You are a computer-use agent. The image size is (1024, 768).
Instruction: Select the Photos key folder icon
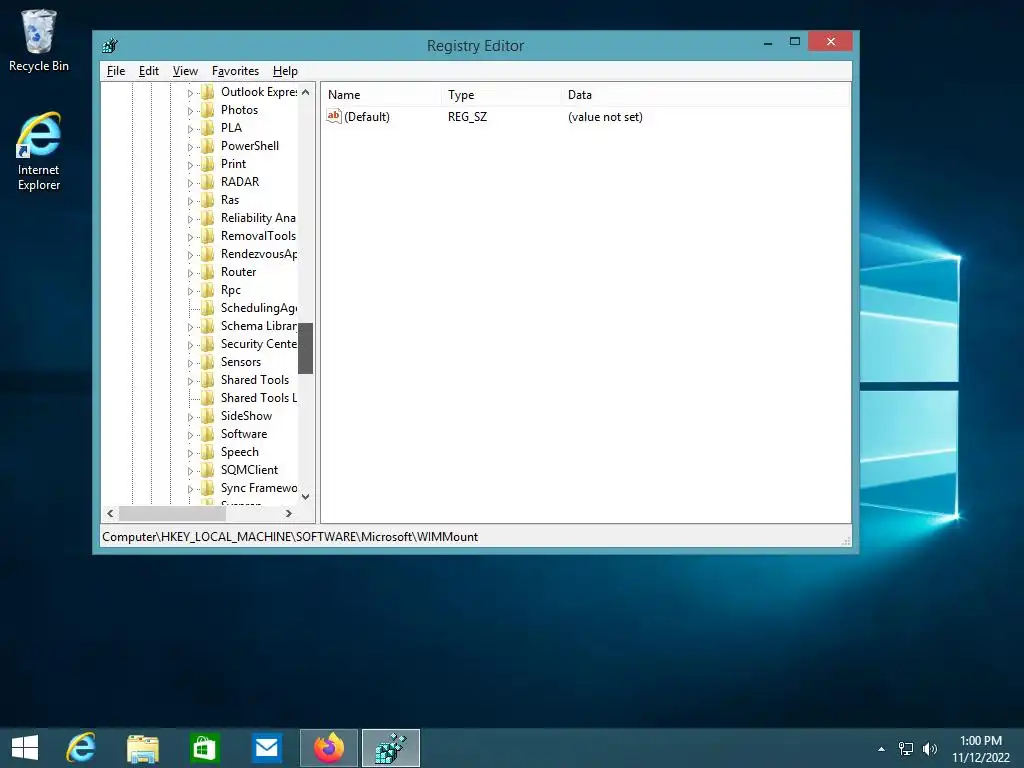[x=208, y=110]
